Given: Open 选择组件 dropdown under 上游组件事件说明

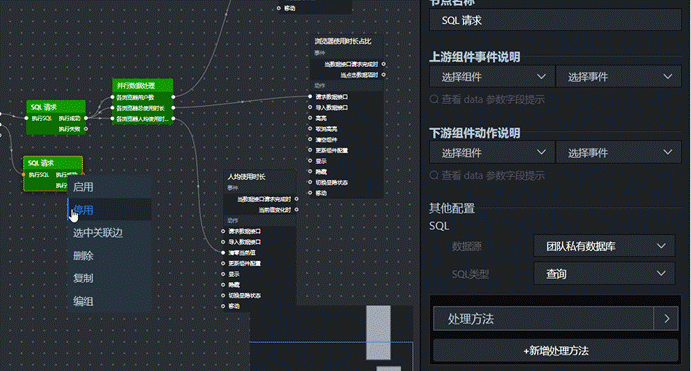Looking at the screenshot, I should (492, 77).
